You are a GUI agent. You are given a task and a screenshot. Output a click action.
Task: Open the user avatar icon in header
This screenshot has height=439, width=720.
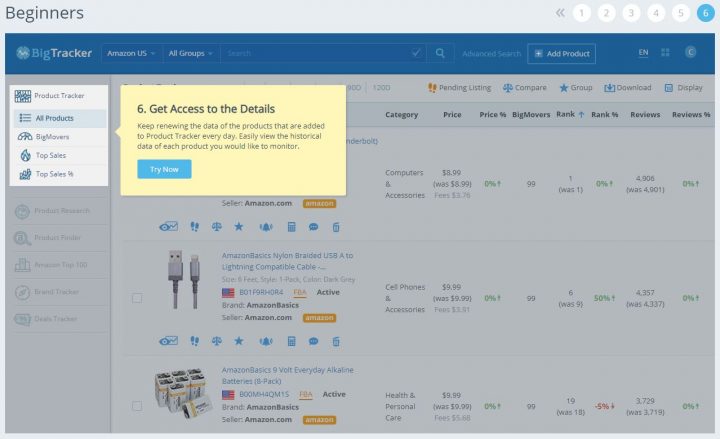(x=690, y=52)
